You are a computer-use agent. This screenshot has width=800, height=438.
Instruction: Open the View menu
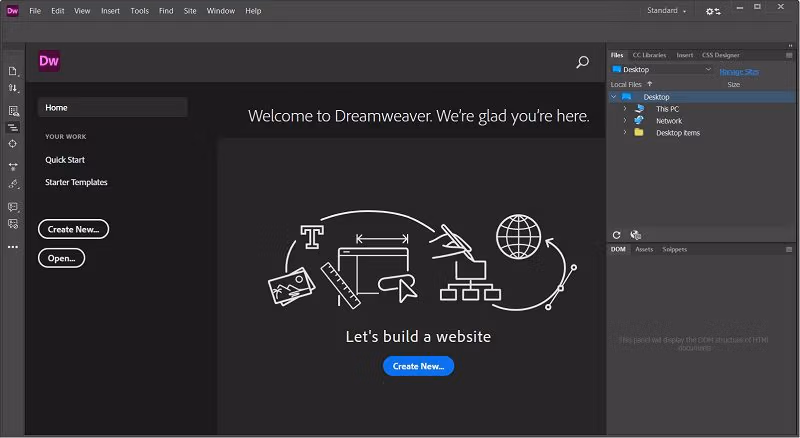pyautogui.click(x=82, y=11)
